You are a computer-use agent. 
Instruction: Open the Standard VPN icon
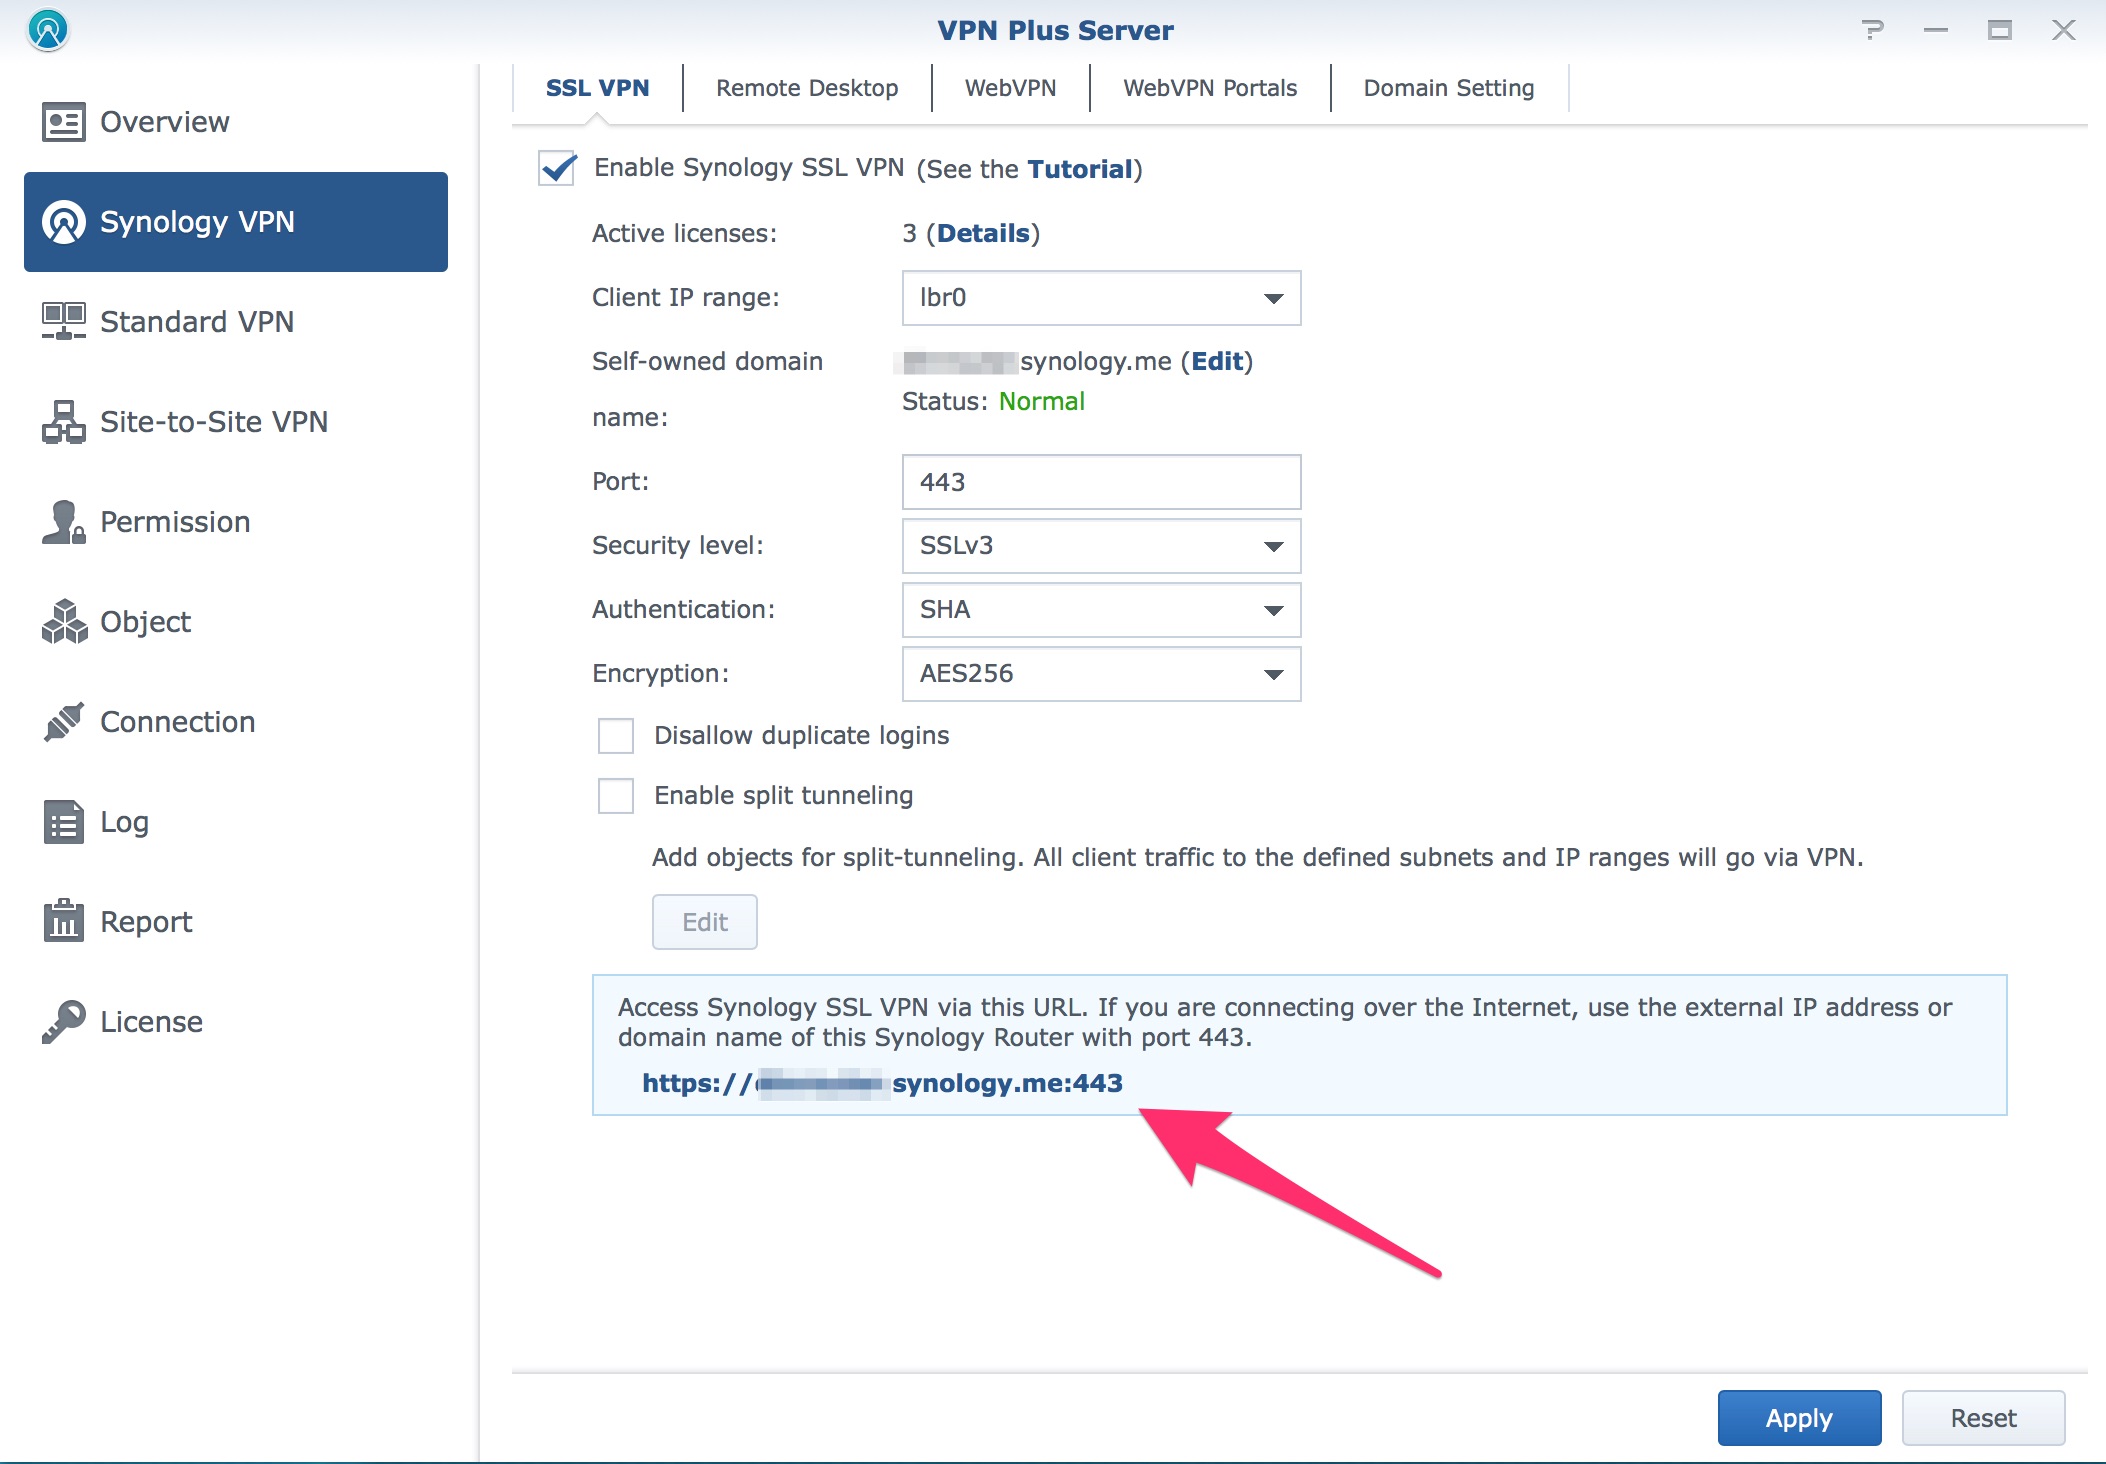[64, 322]
